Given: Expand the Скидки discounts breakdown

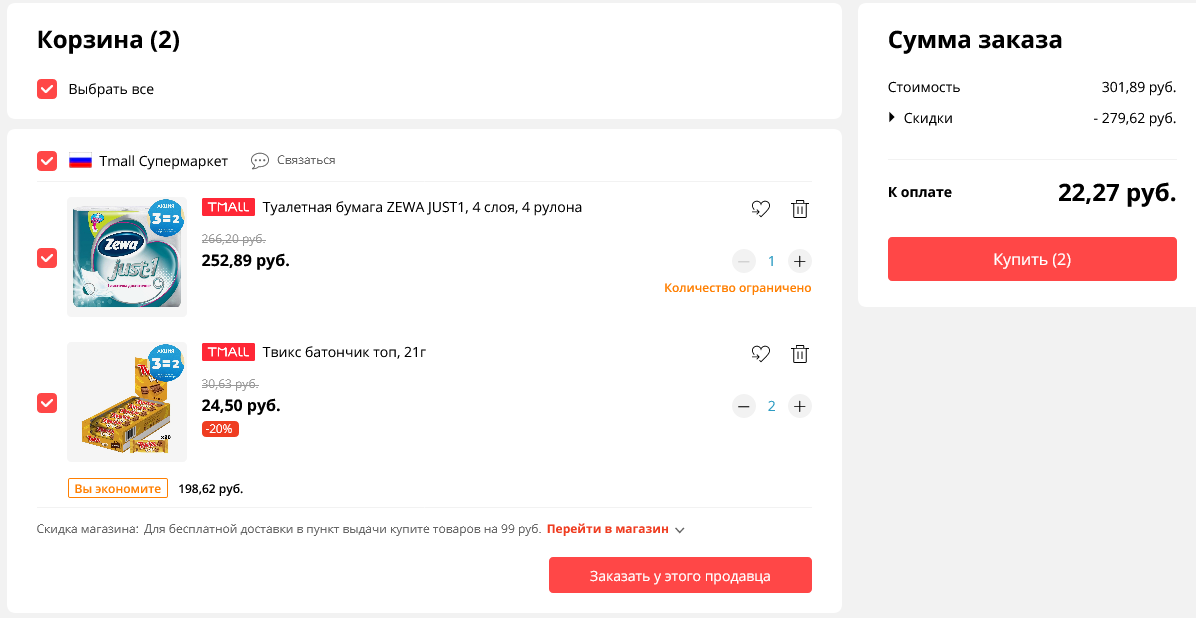Looking at the screenshot, I should pos(892,118).
